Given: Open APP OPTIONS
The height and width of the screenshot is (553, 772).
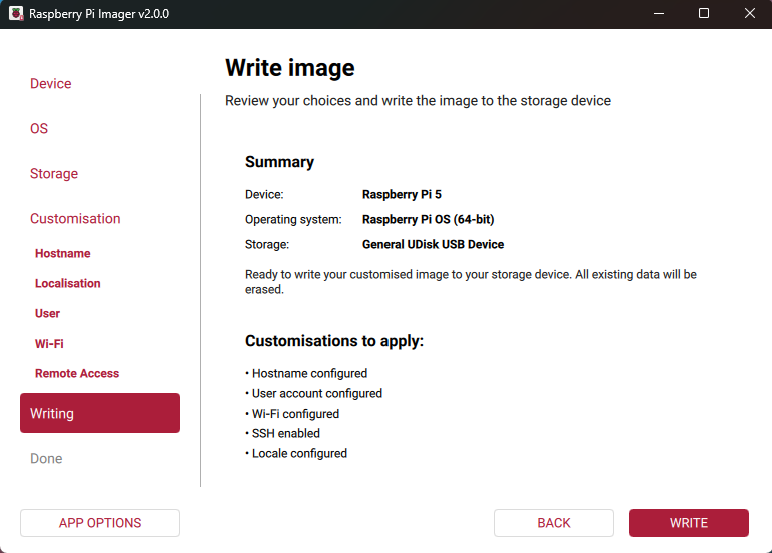Looking at the screenshot, I should click(100, 523).
